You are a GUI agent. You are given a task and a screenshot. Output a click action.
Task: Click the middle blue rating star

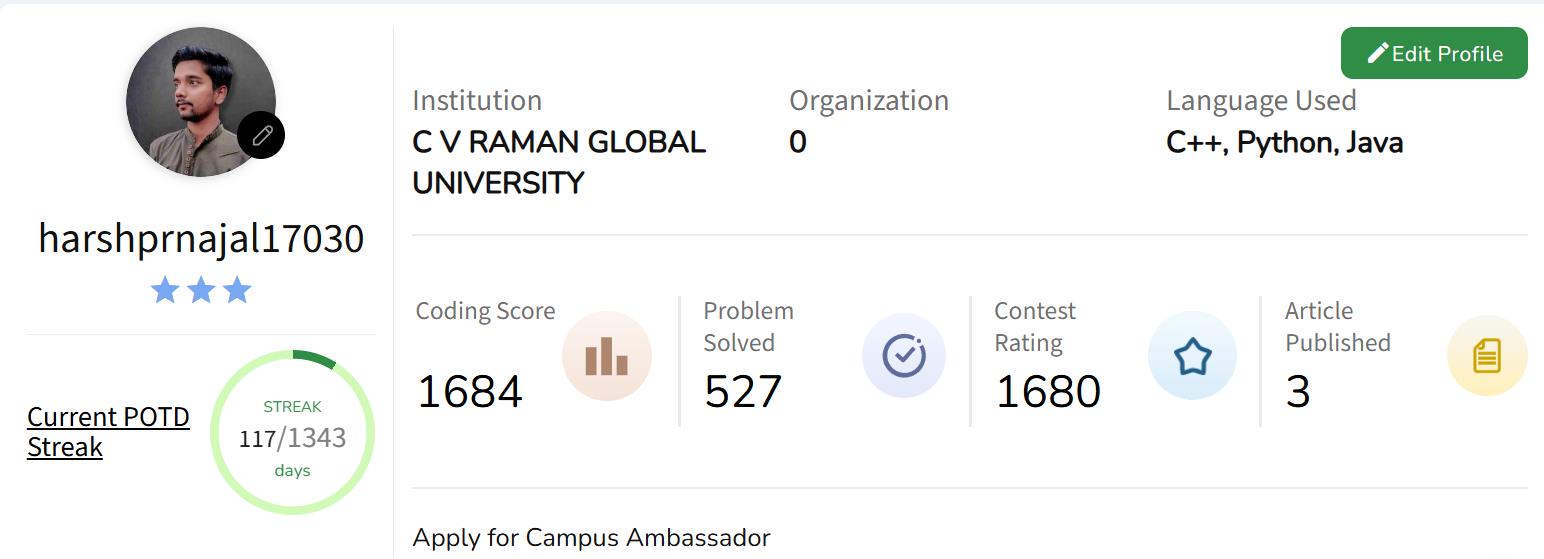click(201, 291)
